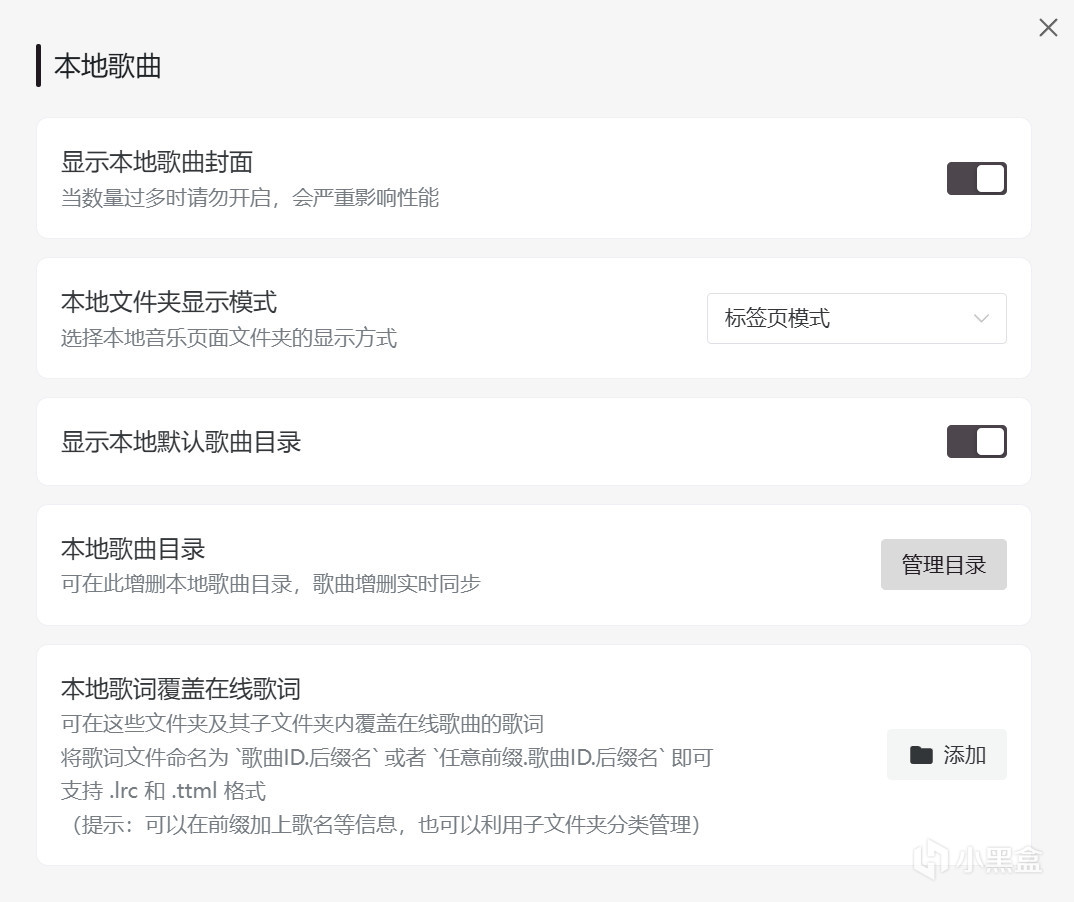The height and width of the screenshot is (902, 1074).
Task: Click the 本地歌词覆盖在线歌词 label
Action: (x=181, y=688)
